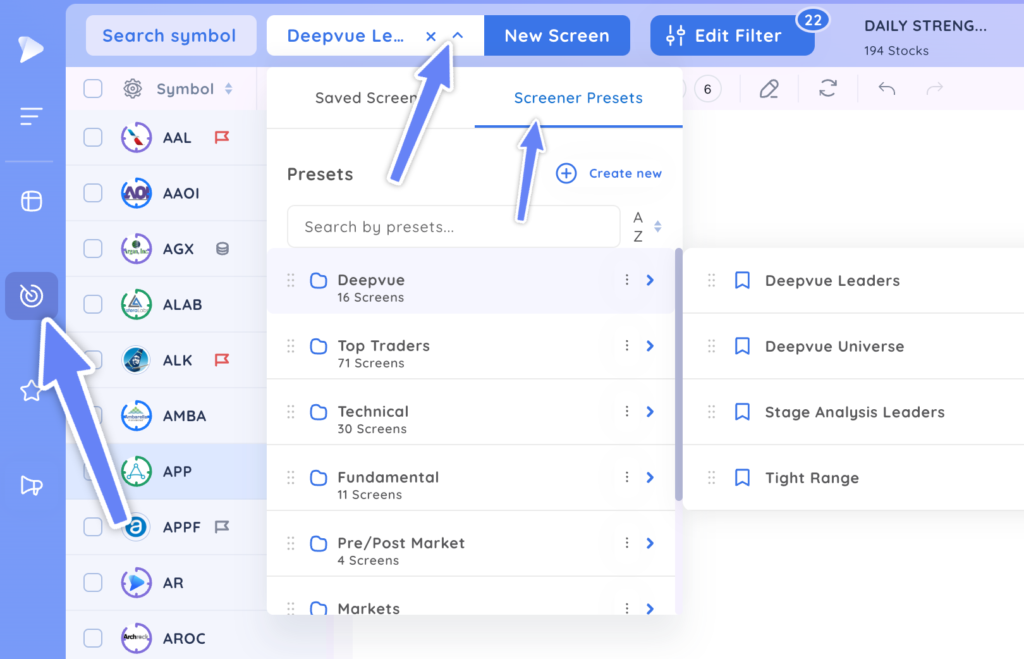Image resolution: width=1024 pixels, height=659 pixels.
Task: Switch to the Screener Presets tab
Action: (x=578, y=98)
